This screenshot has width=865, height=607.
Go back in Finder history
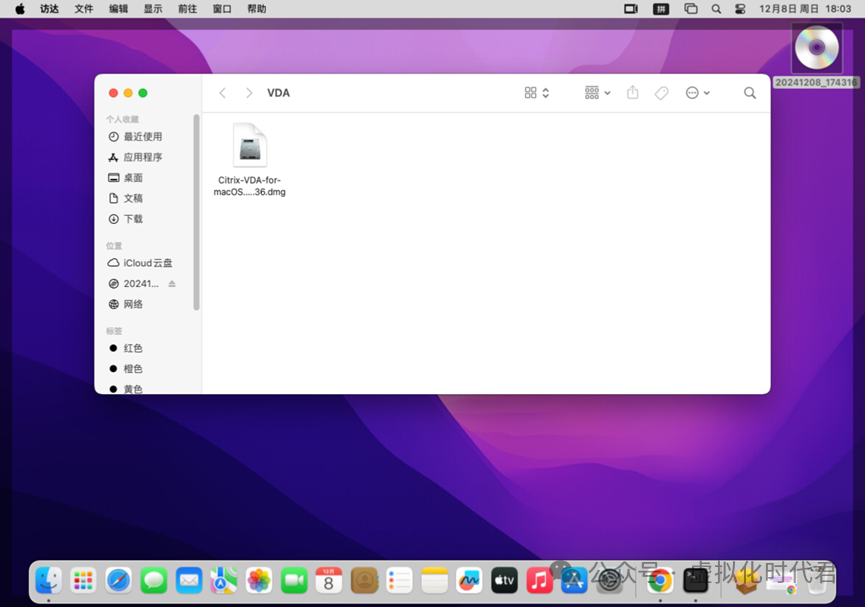pyautogui.click(x=222, y=93)
